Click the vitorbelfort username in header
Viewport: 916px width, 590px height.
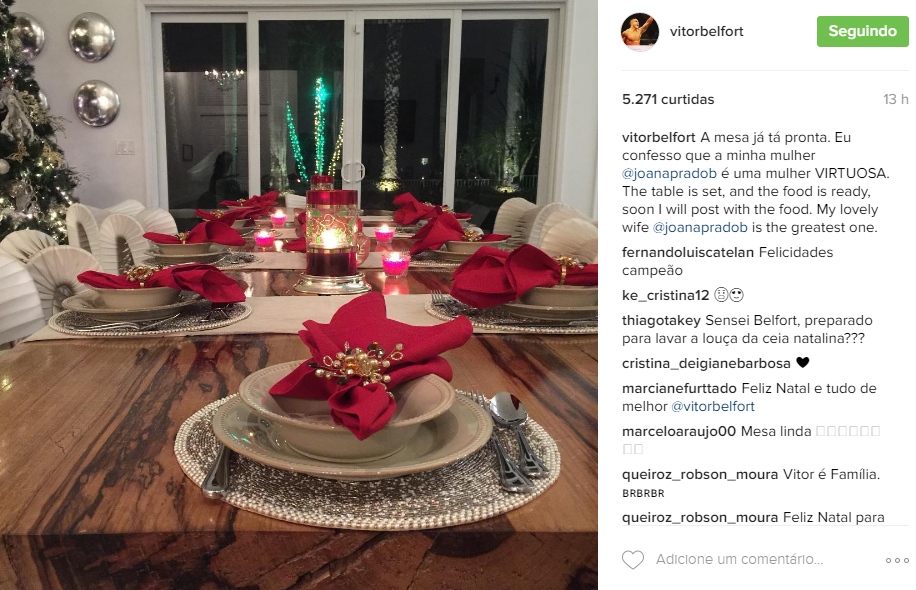(x=706, y=31)
